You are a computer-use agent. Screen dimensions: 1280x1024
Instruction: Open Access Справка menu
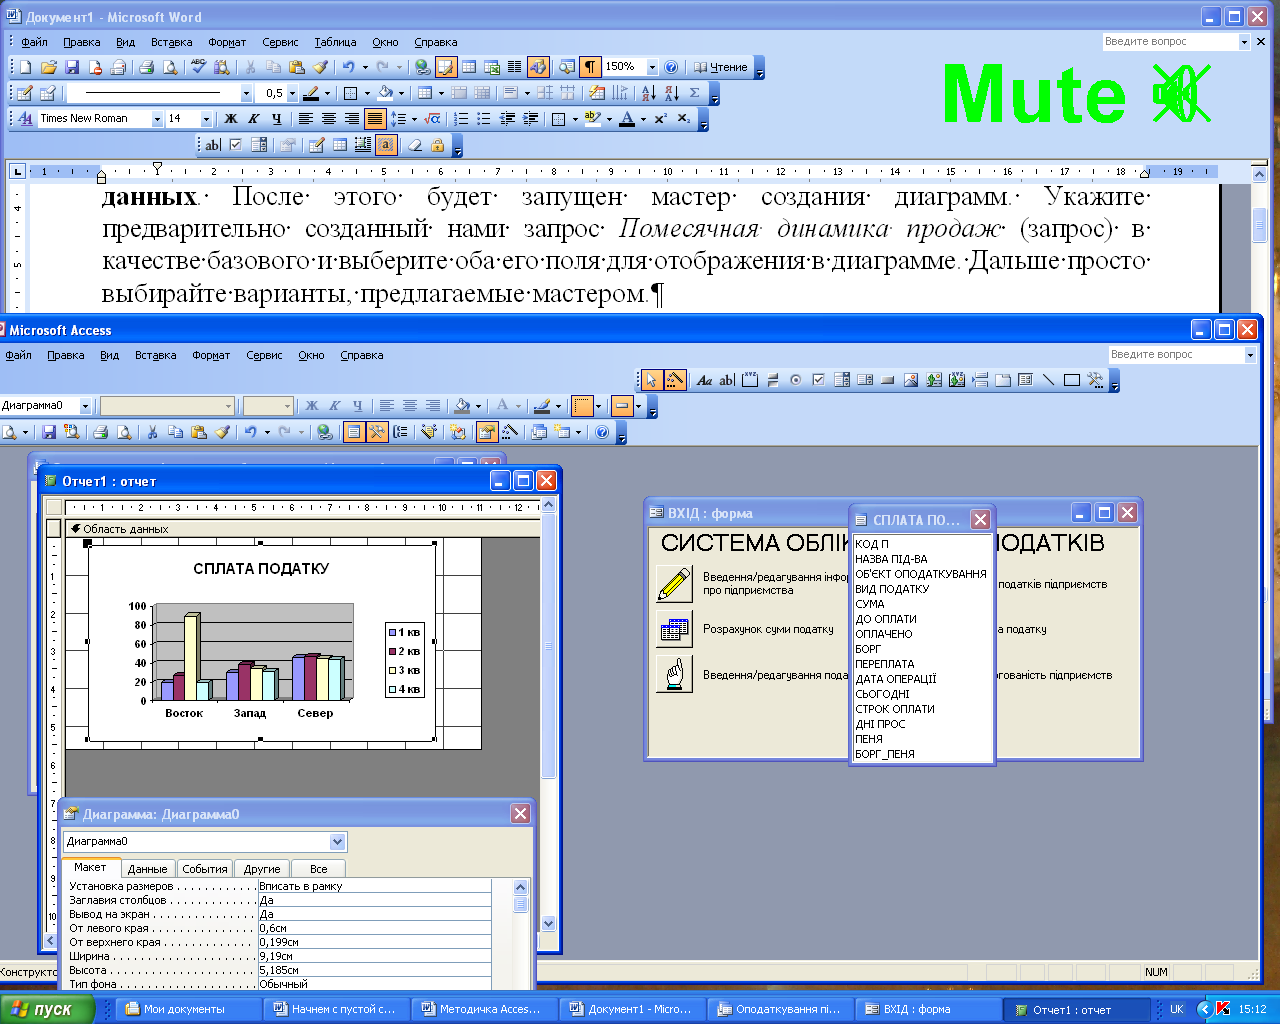tap(361, 355)
